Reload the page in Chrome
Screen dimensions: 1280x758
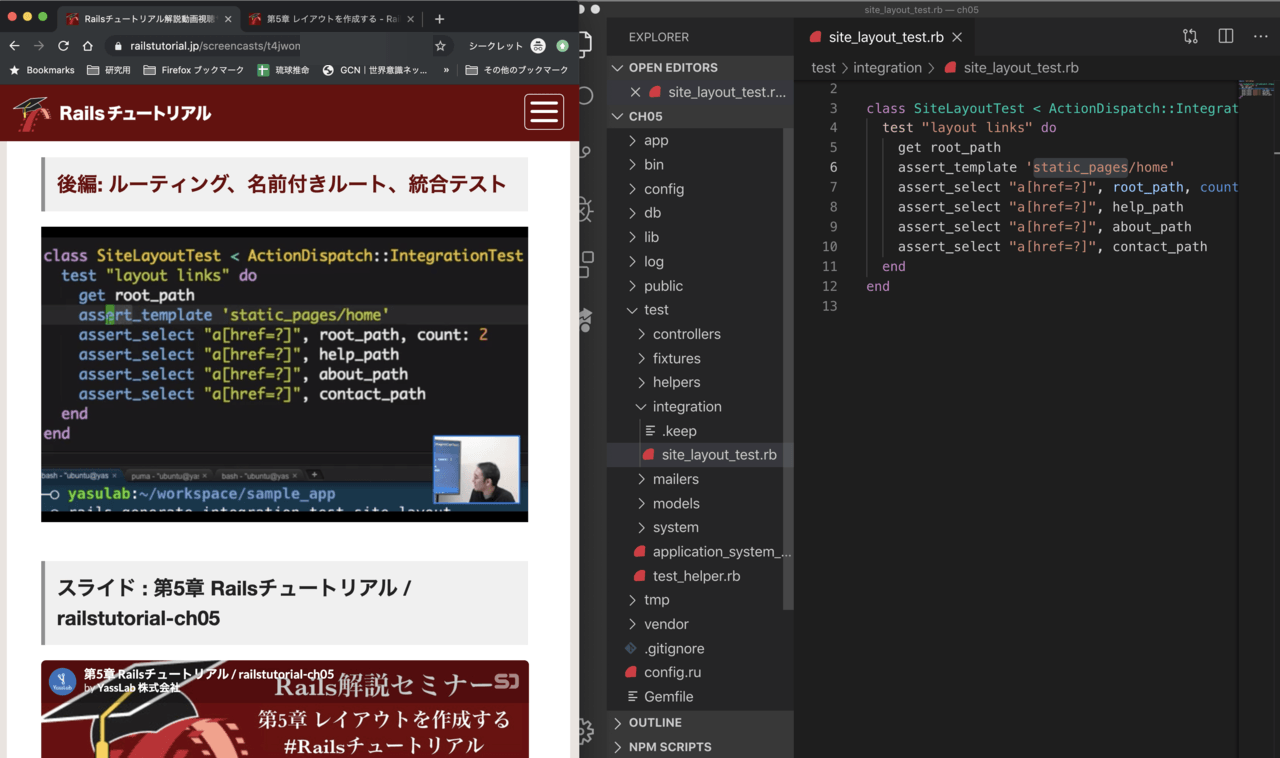point(63,46)
